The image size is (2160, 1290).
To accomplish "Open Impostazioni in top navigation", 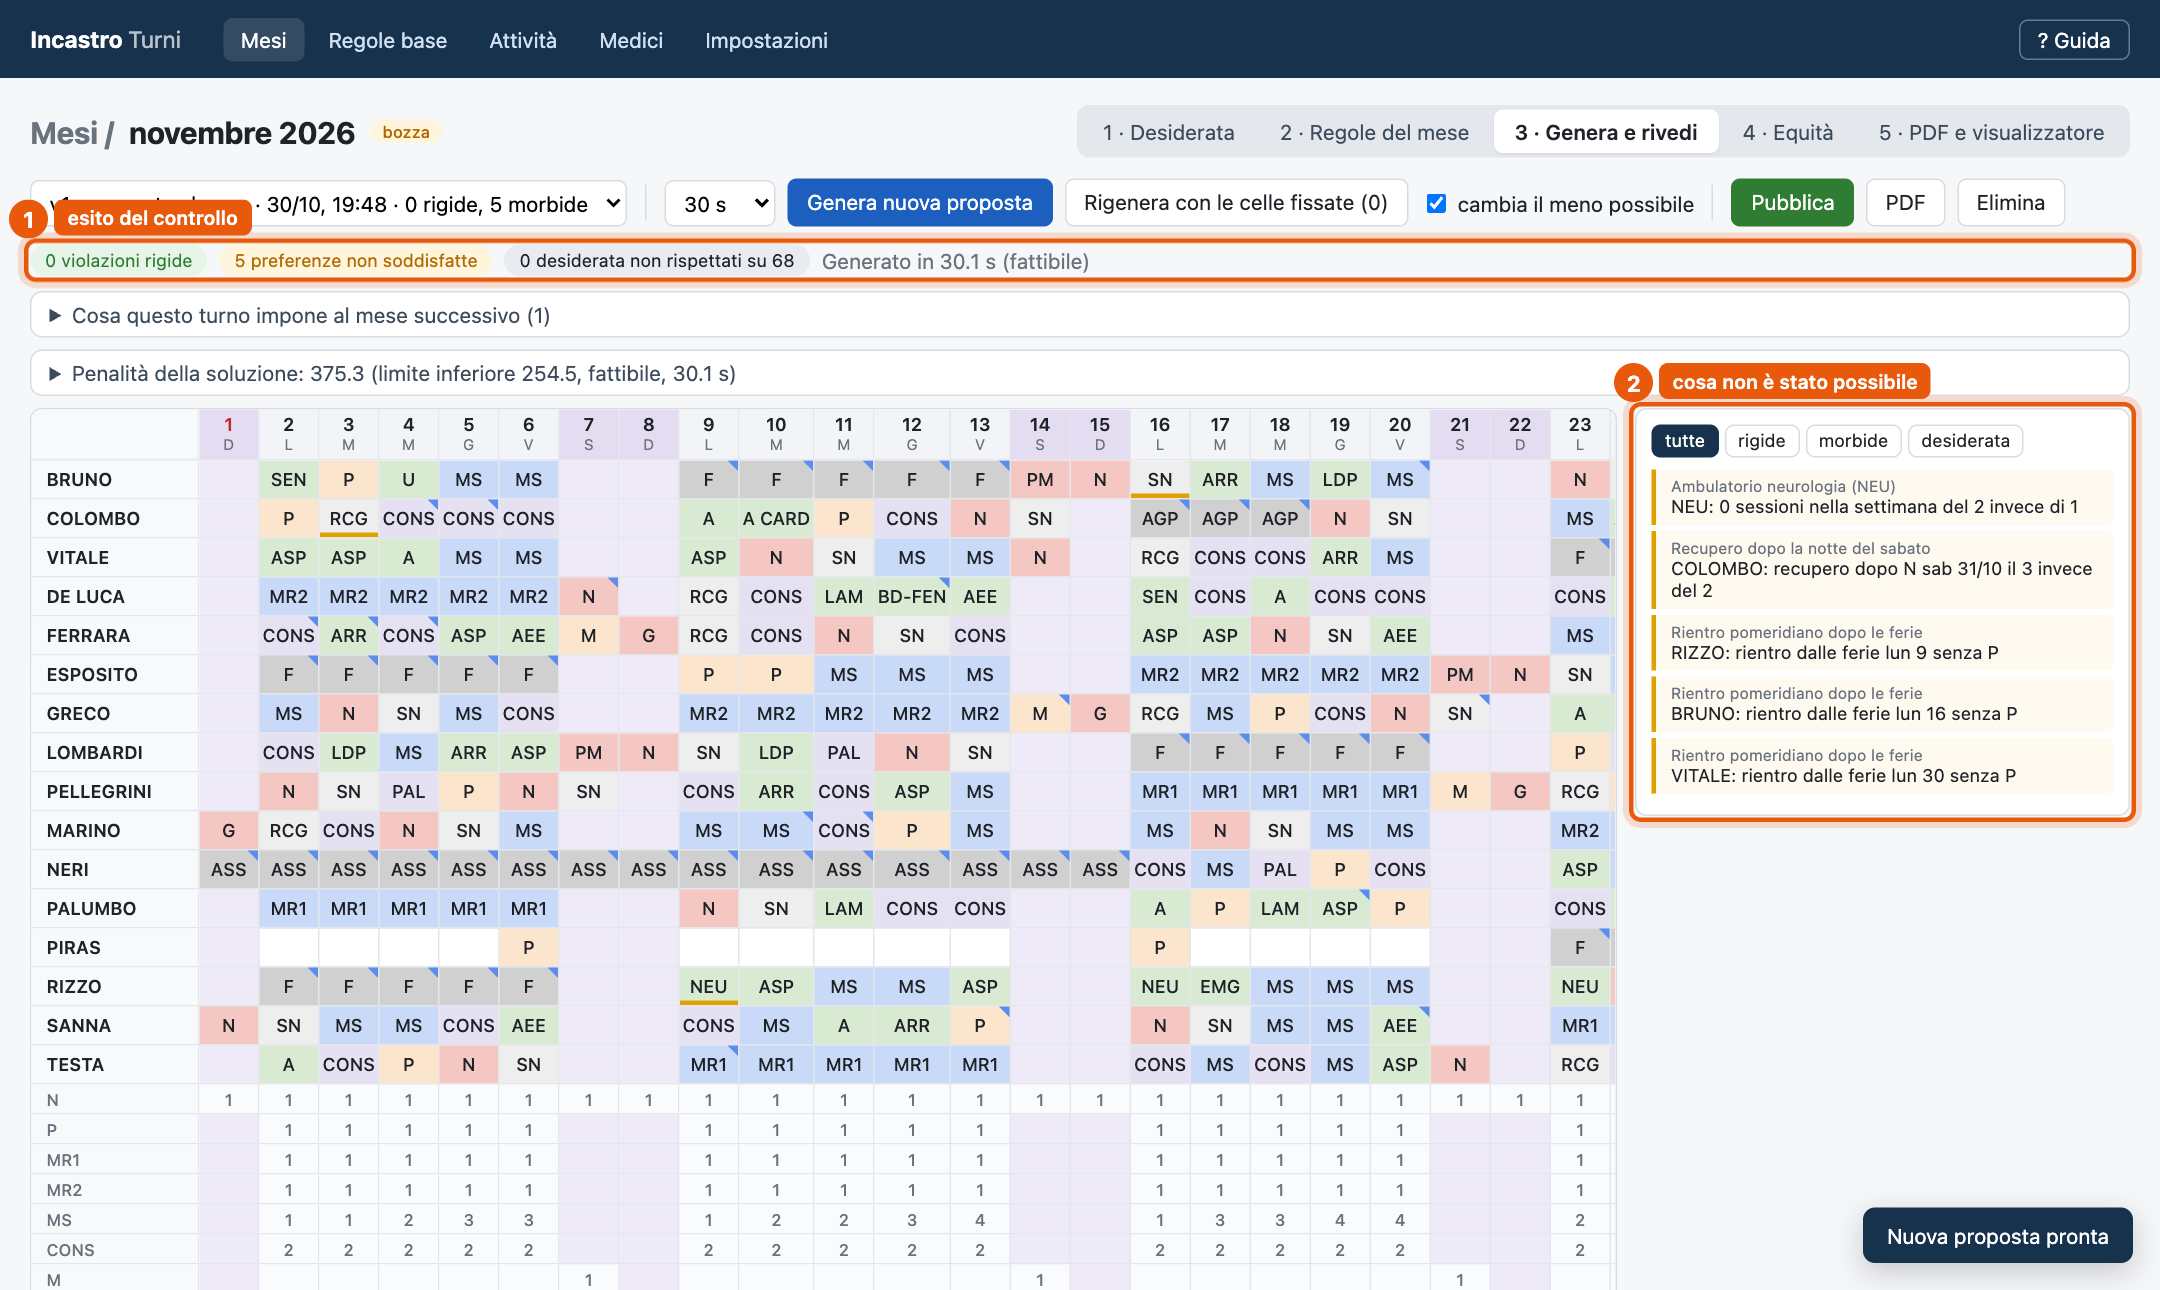I will [766, 40].
